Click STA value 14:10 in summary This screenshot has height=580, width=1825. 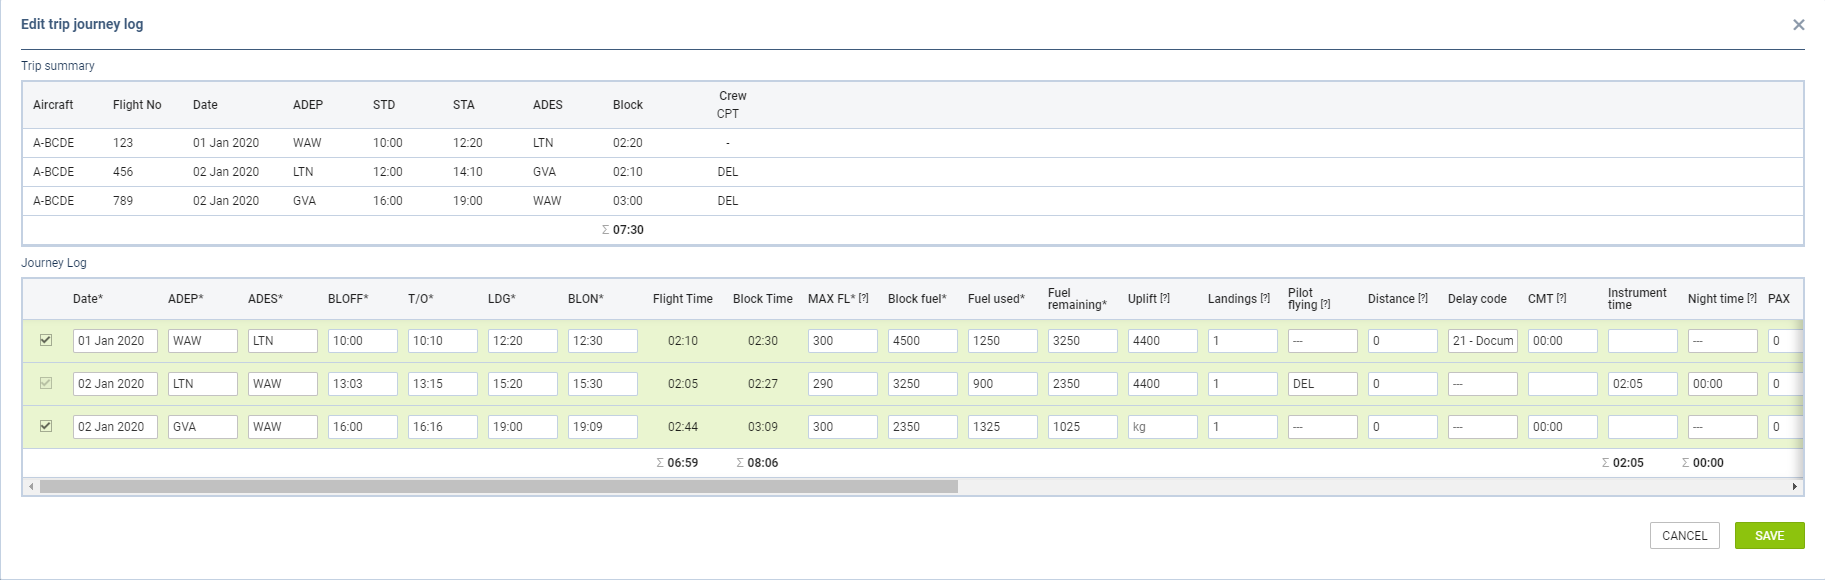click(x=468, y=172)
